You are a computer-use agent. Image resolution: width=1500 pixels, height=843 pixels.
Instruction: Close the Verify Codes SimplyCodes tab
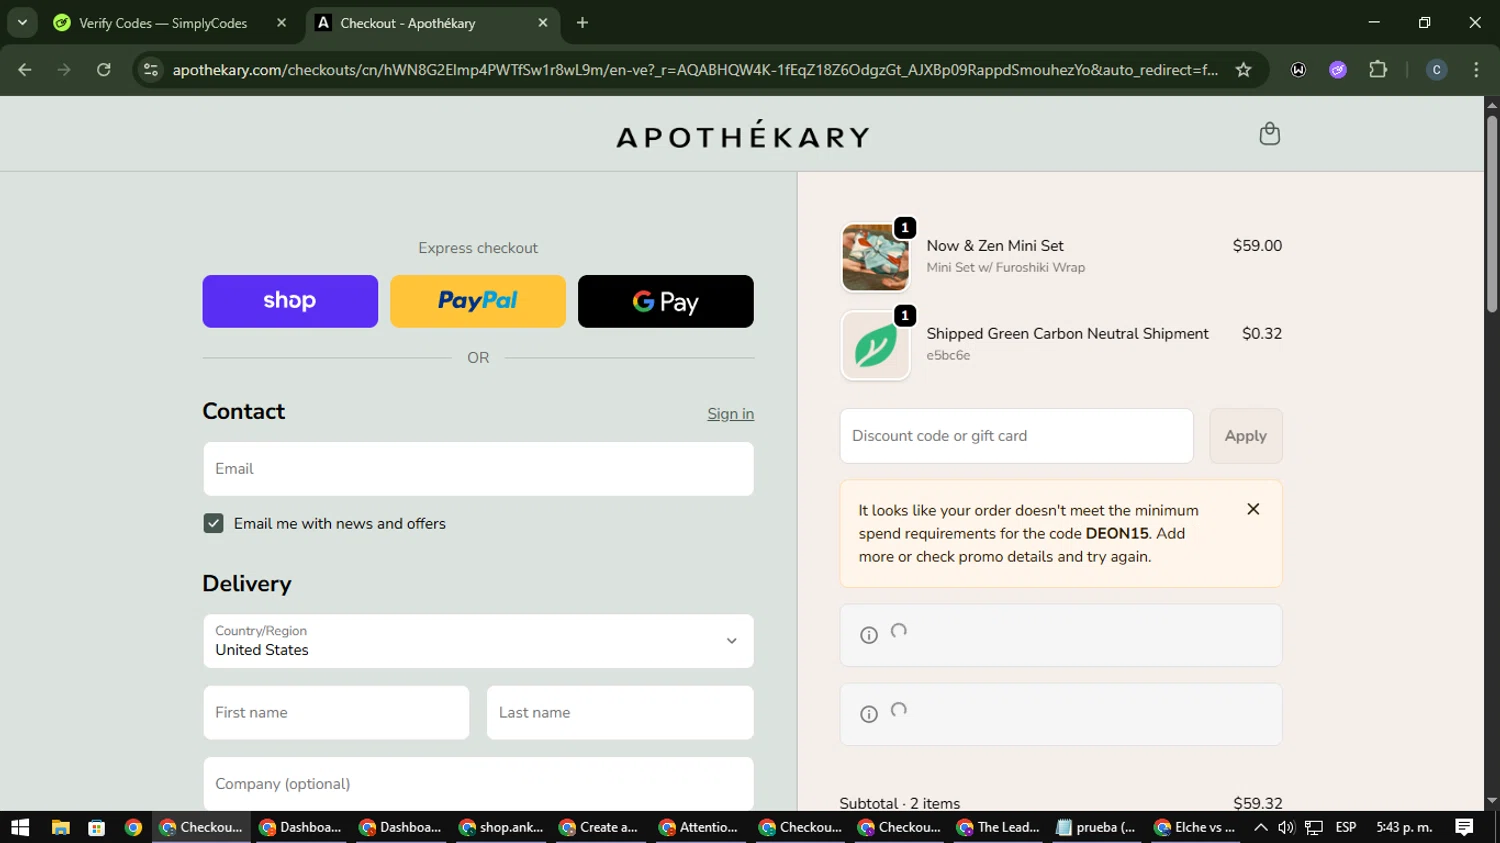click(281, 23)
